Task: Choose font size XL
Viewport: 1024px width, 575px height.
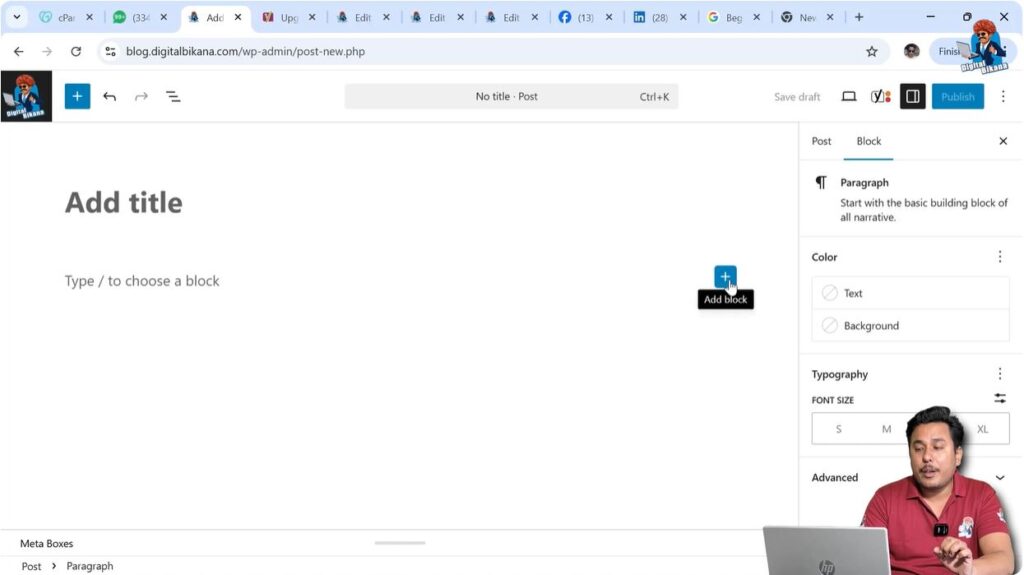Action: [x=982, y=429]
